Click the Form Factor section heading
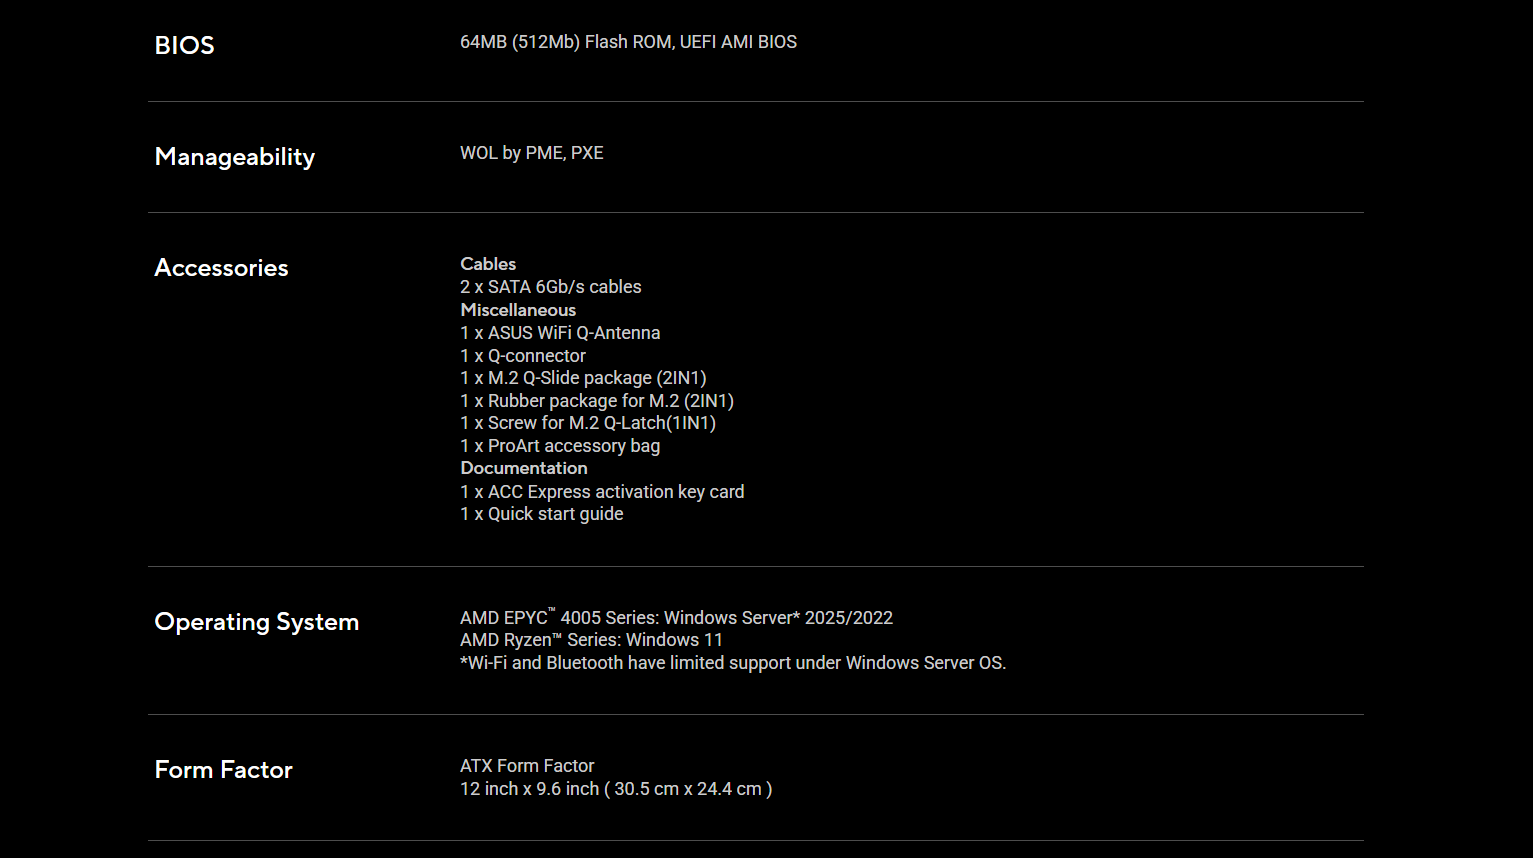Image resolution: width=1533 pixels, height=858 pixels. click(223, 770)
